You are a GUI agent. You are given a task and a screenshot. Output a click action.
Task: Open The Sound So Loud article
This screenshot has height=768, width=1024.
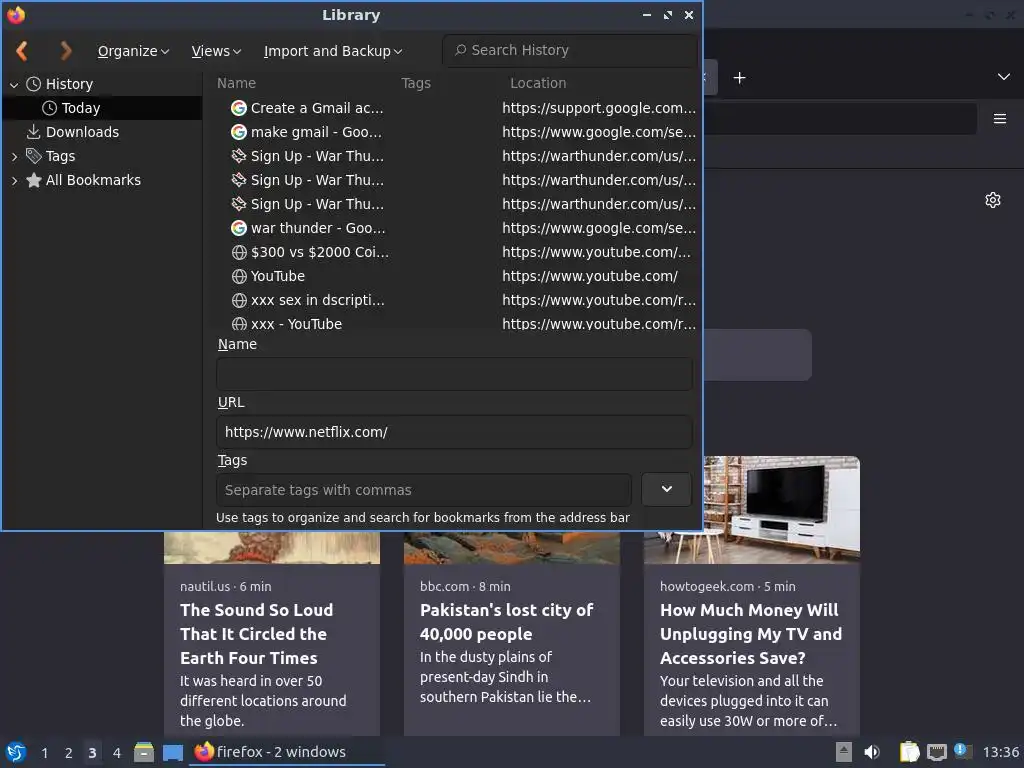pyautogui.click(x=256, y=633)
